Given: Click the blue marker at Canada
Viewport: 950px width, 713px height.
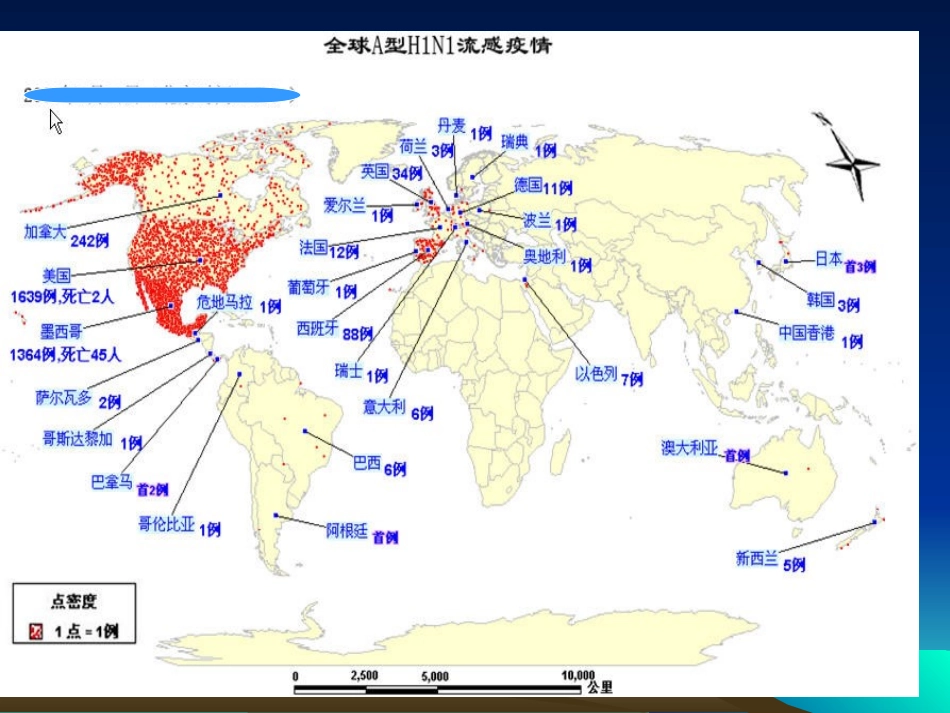Looking at the screenshot, I should pos(220,196).
